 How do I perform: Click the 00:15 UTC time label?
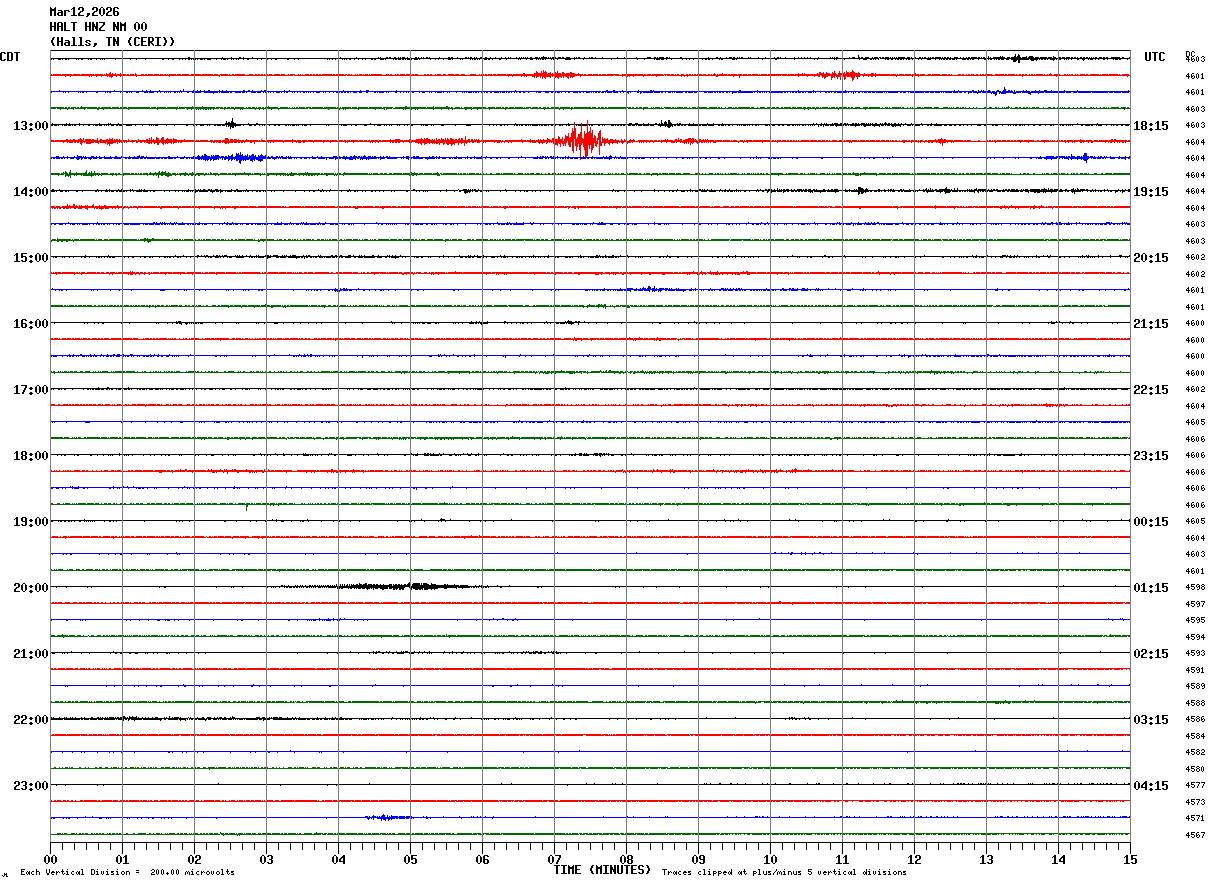[x=1151, y=522]
